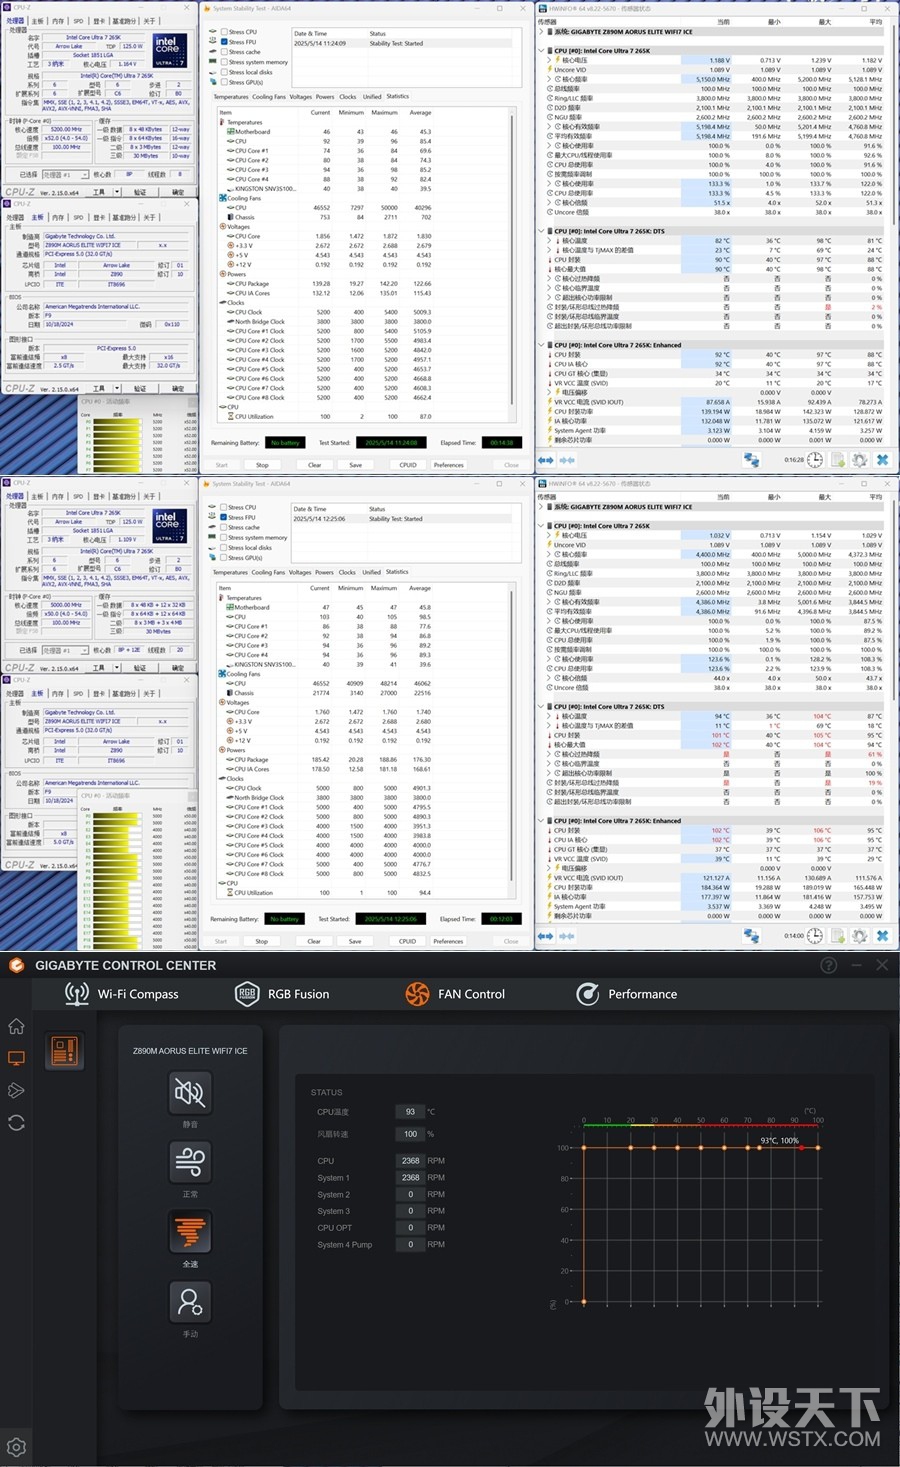Viewport: 900px width, 1467px height.
Task: Expand the 核心电压 row in HWiNFO timed 0:14:00
Action: 549,535
